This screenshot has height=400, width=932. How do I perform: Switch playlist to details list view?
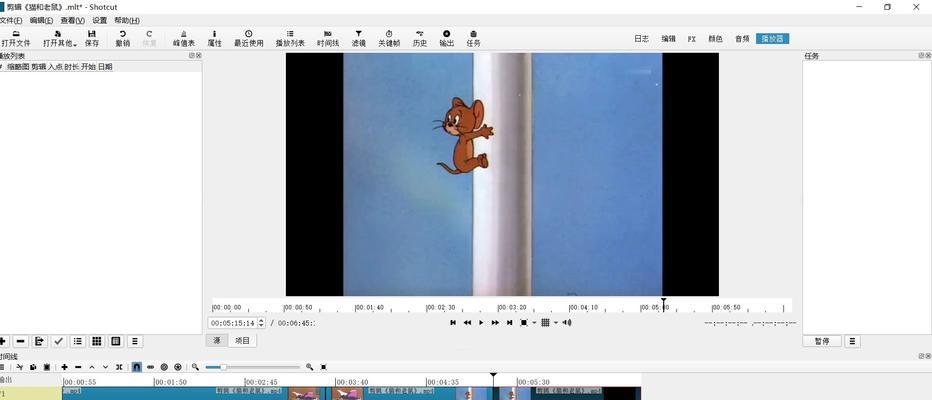pyautogui.click(x=78, y=341)
